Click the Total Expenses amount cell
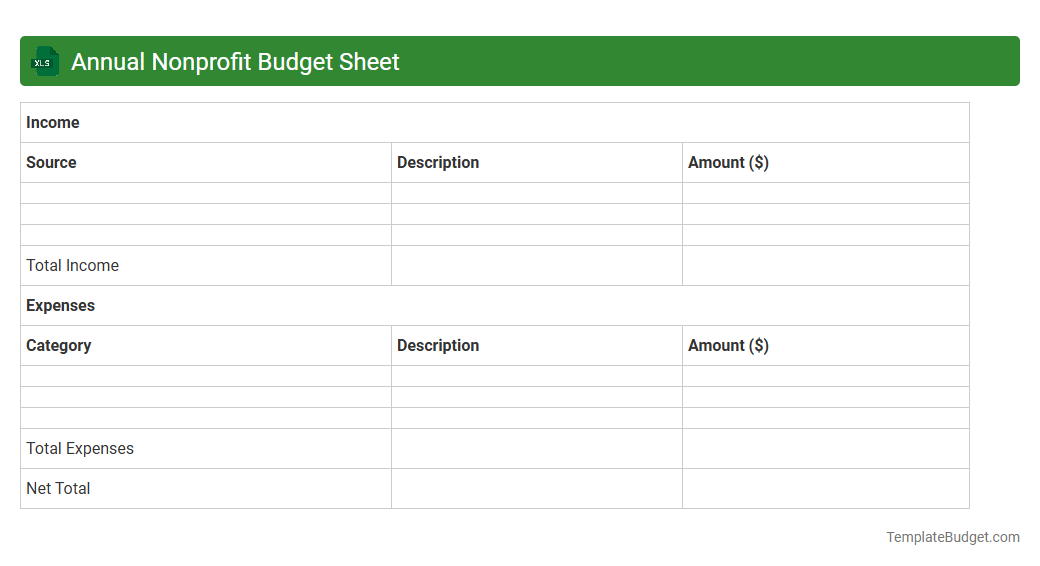 [x=826, y=449]
